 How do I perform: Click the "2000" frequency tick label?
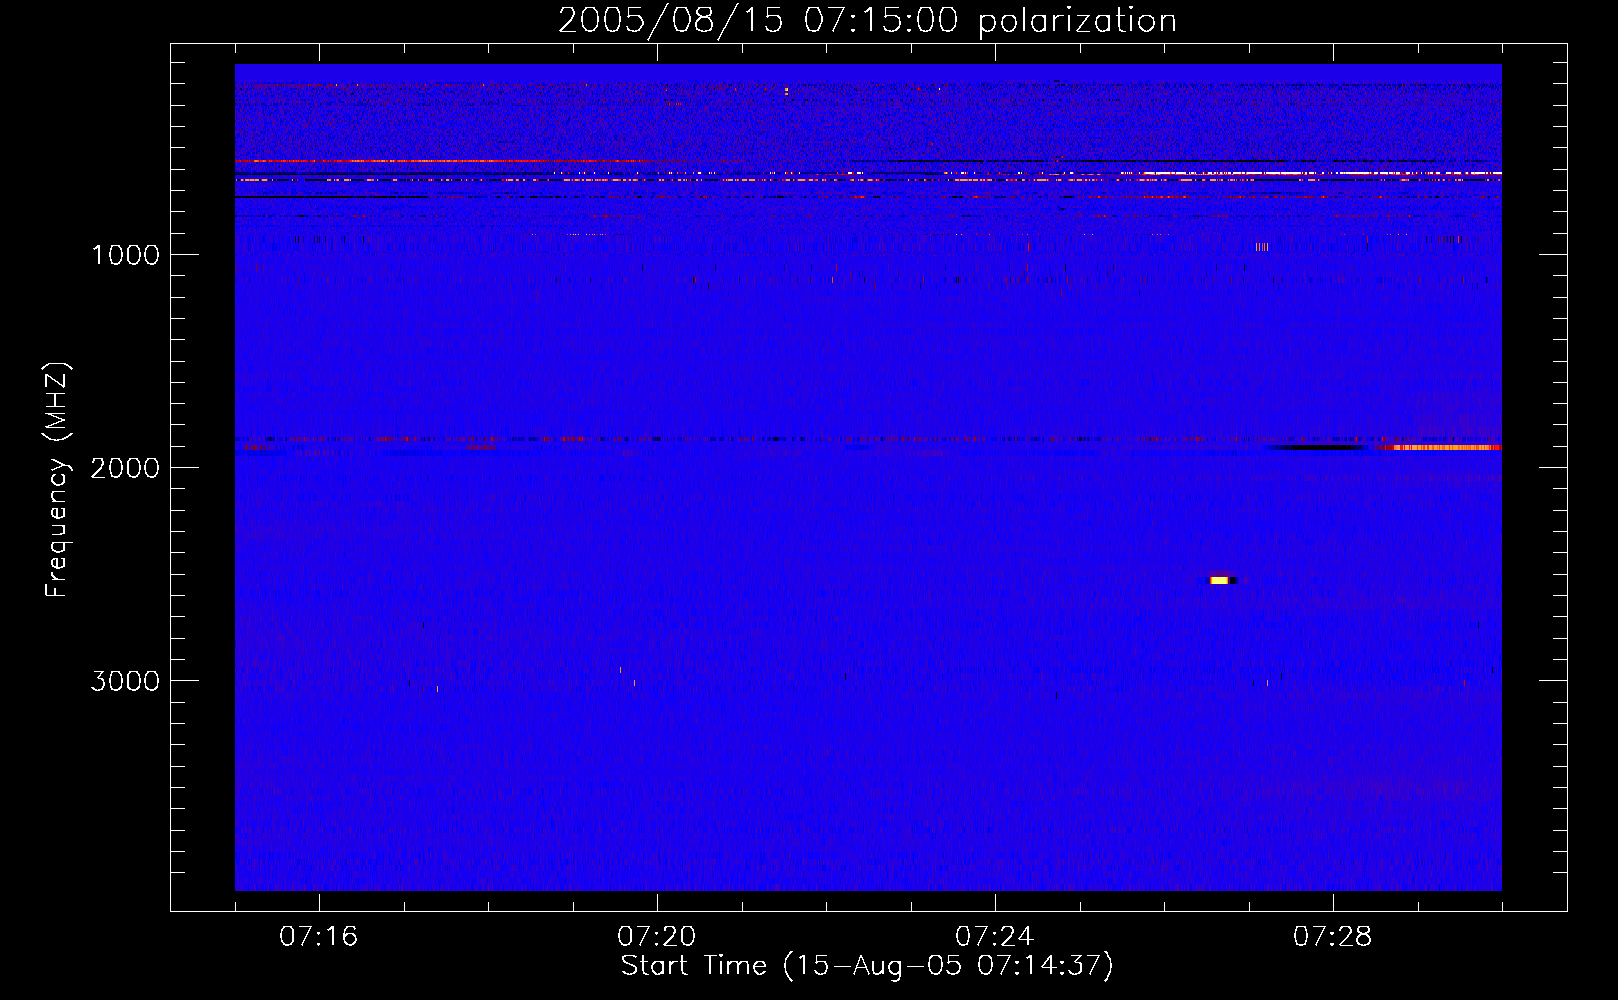click(125, 468)
